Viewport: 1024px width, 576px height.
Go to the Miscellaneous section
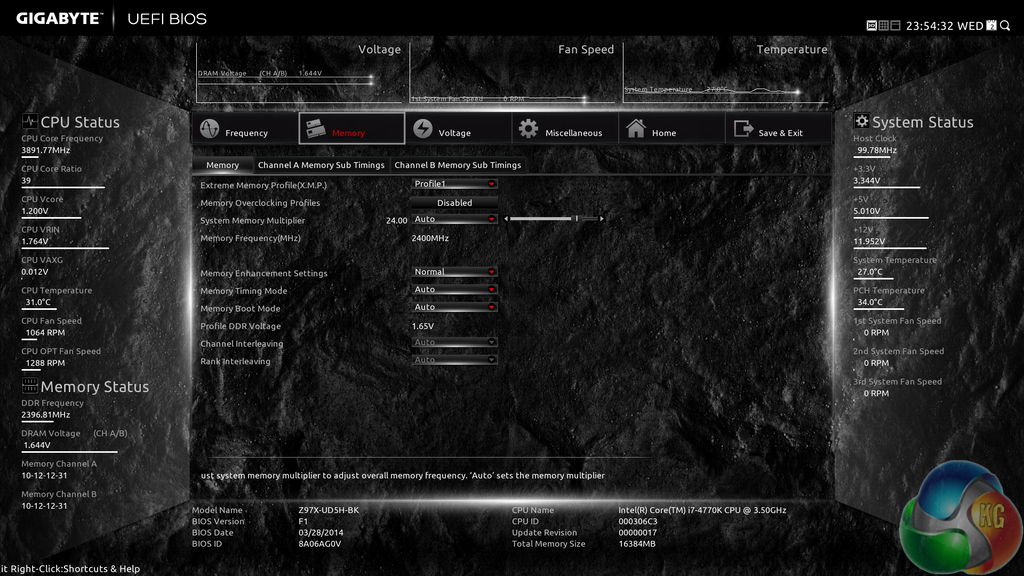click(x=565, y=129)
